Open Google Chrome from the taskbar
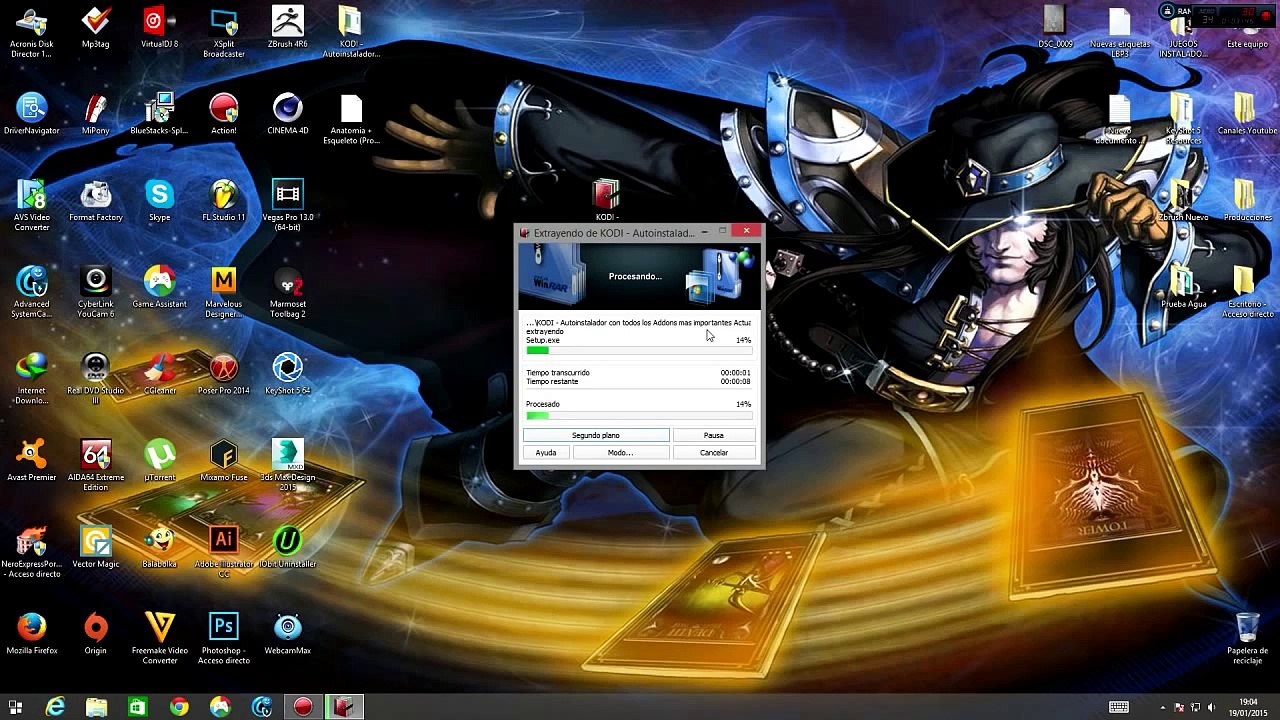Screen dimensions: 1280x720 point(179,707)
